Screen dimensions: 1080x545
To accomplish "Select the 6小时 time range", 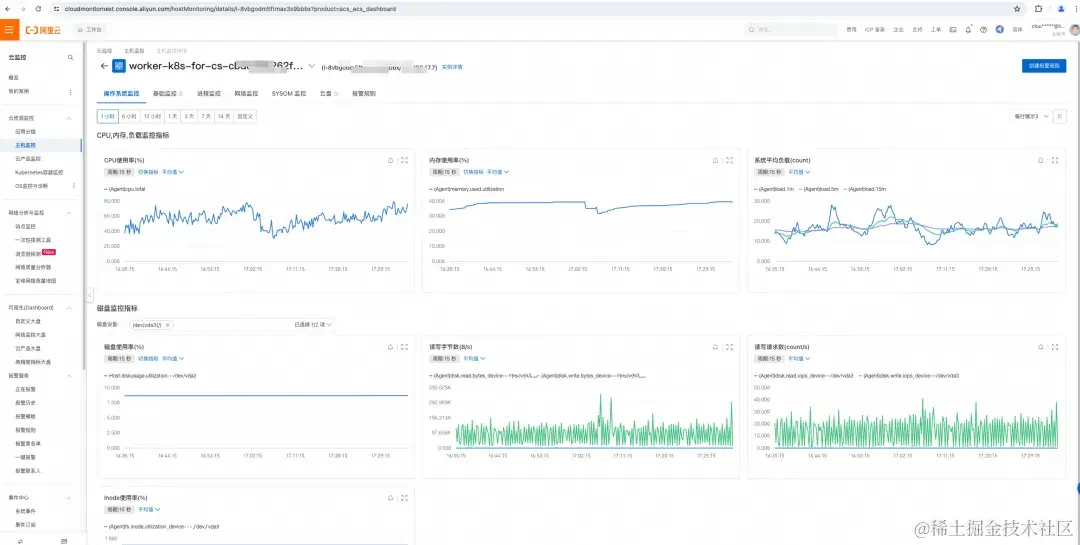I will click(129, 116).
